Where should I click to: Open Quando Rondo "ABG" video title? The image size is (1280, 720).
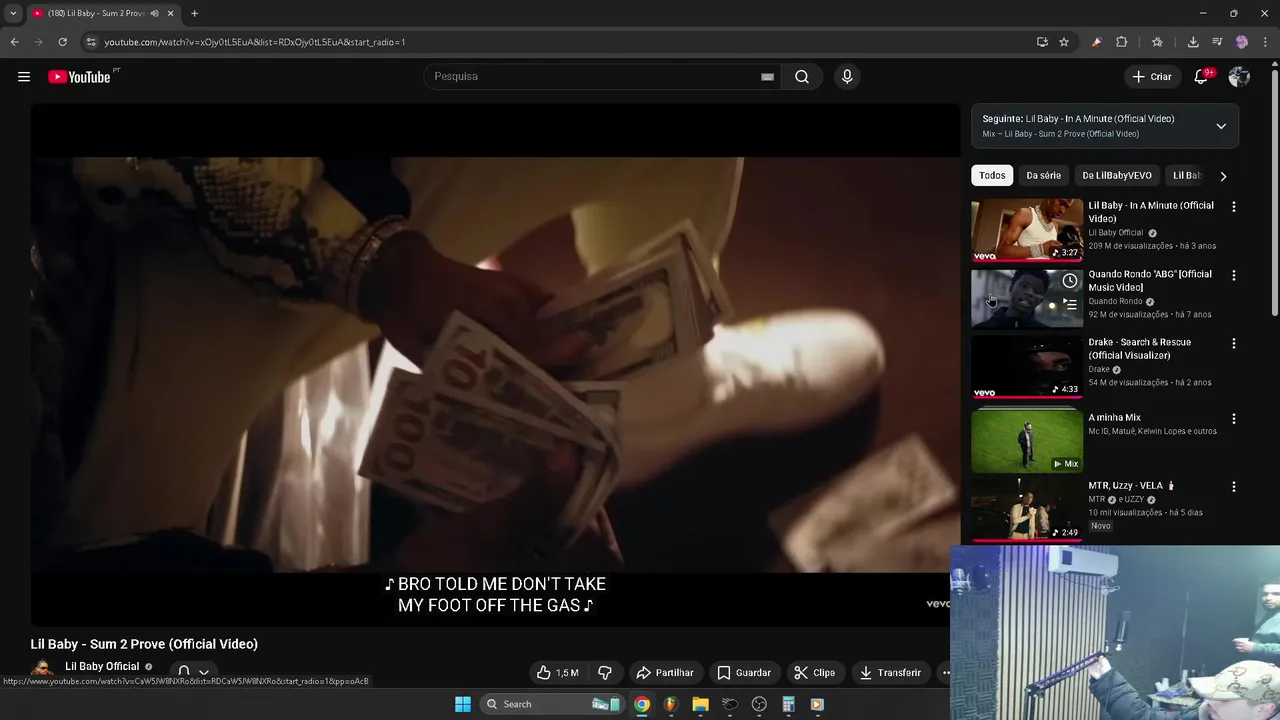(1150, 281)
